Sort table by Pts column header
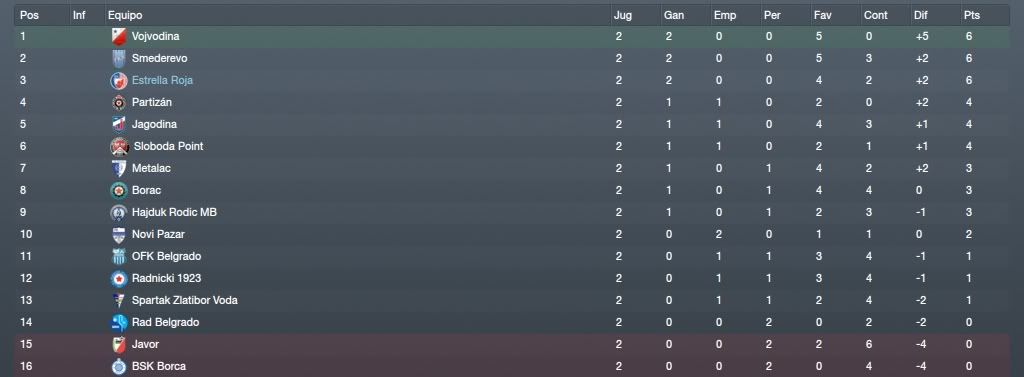 point(972,15)
